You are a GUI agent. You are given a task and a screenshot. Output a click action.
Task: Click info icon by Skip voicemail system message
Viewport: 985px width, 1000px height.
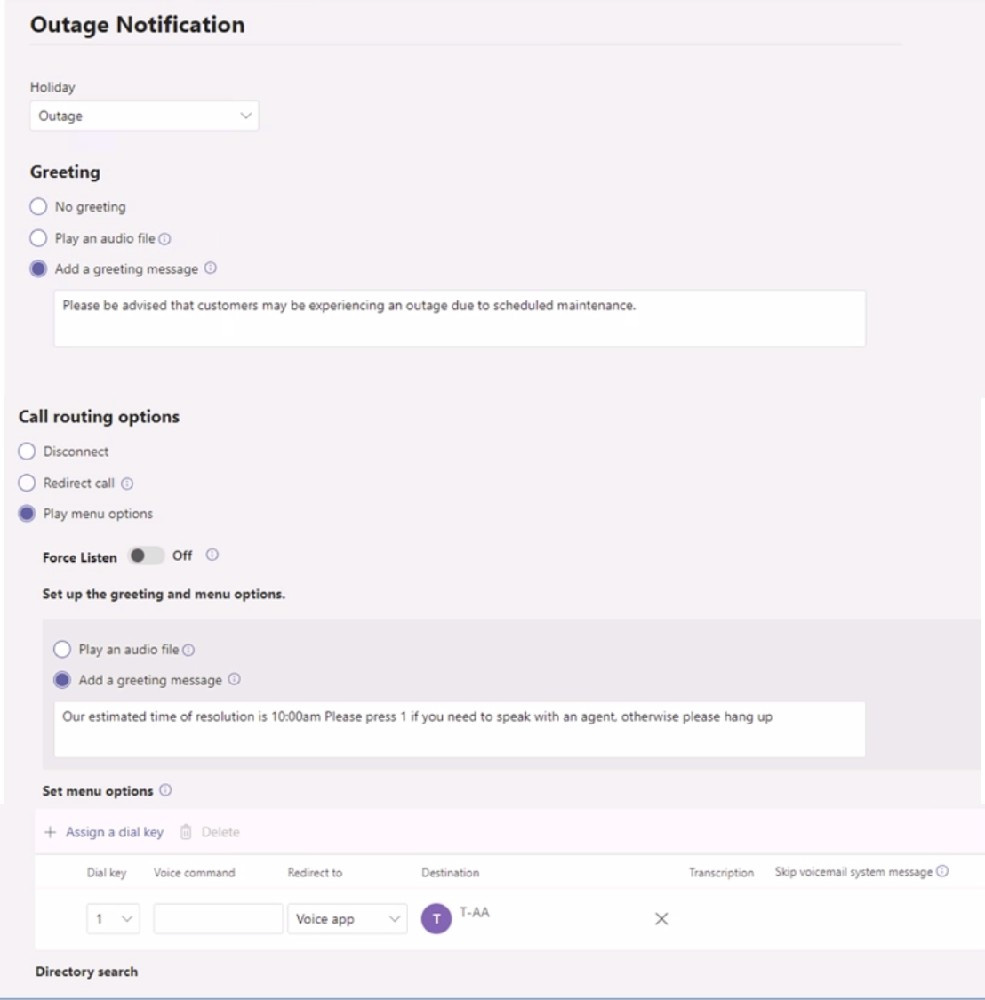(942, 871)
